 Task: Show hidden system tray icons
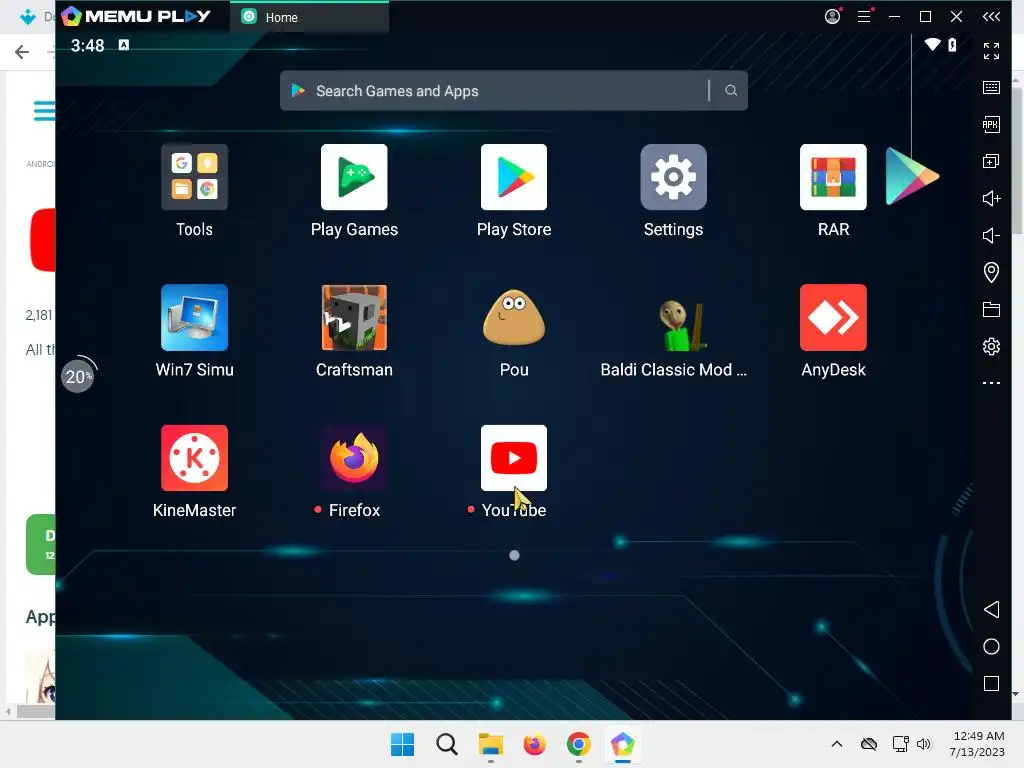click(x=837, y=744)
